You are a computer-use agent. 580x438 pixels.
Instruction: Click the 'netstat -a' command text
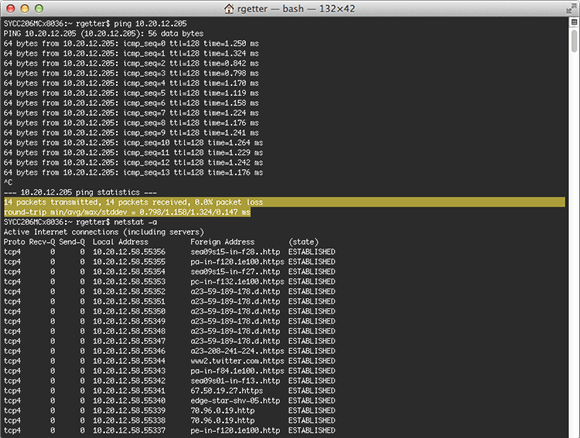pos(135,222)
